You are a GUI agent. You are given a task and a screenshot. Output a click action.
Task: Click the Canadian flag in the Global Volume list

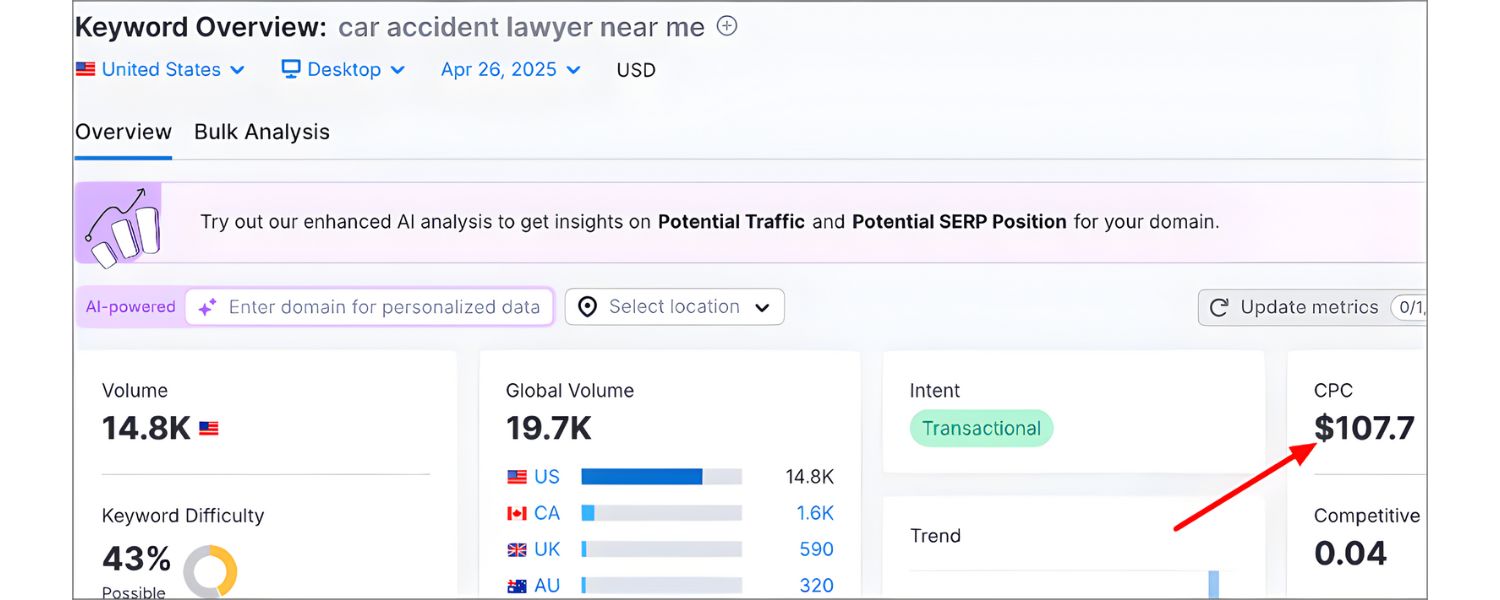pyautogui.click(x=519, y=512)
